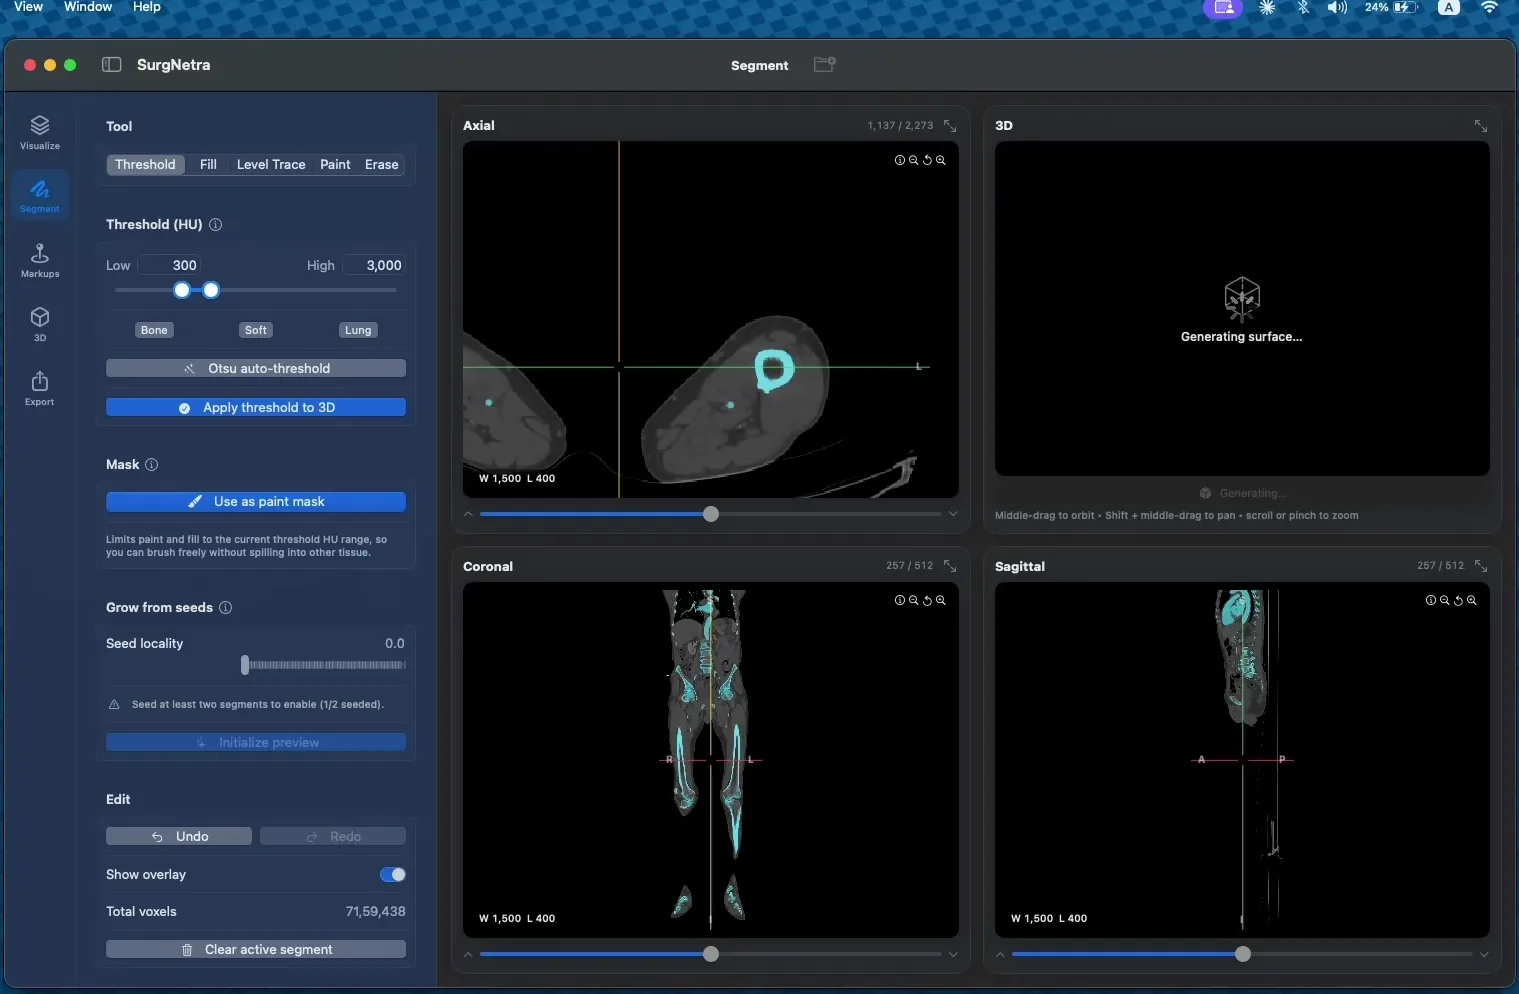The height and width of the screenshot is (994, 1519).
Task: Maximize the Coronal viewport
Action: (x=950, y=566)
